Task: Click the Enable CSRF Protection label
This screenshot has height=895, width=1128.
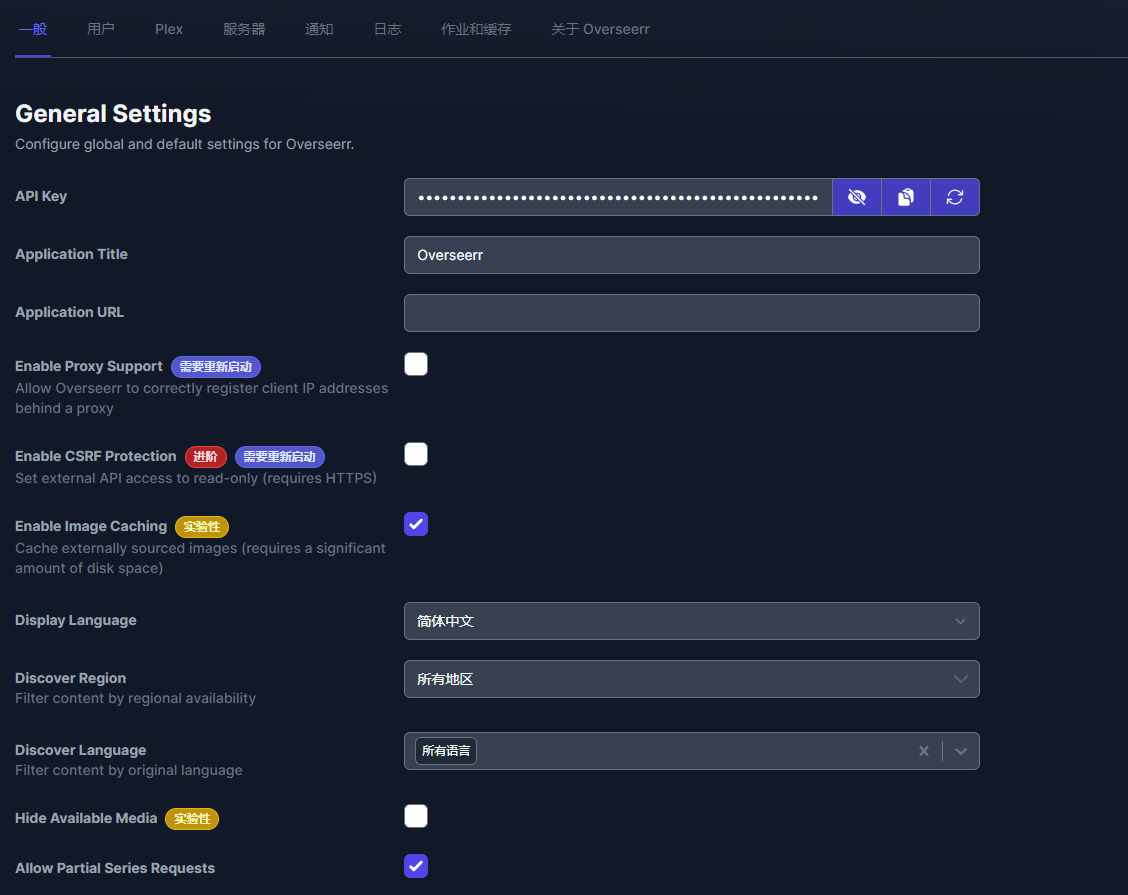Action: point(96,456)
